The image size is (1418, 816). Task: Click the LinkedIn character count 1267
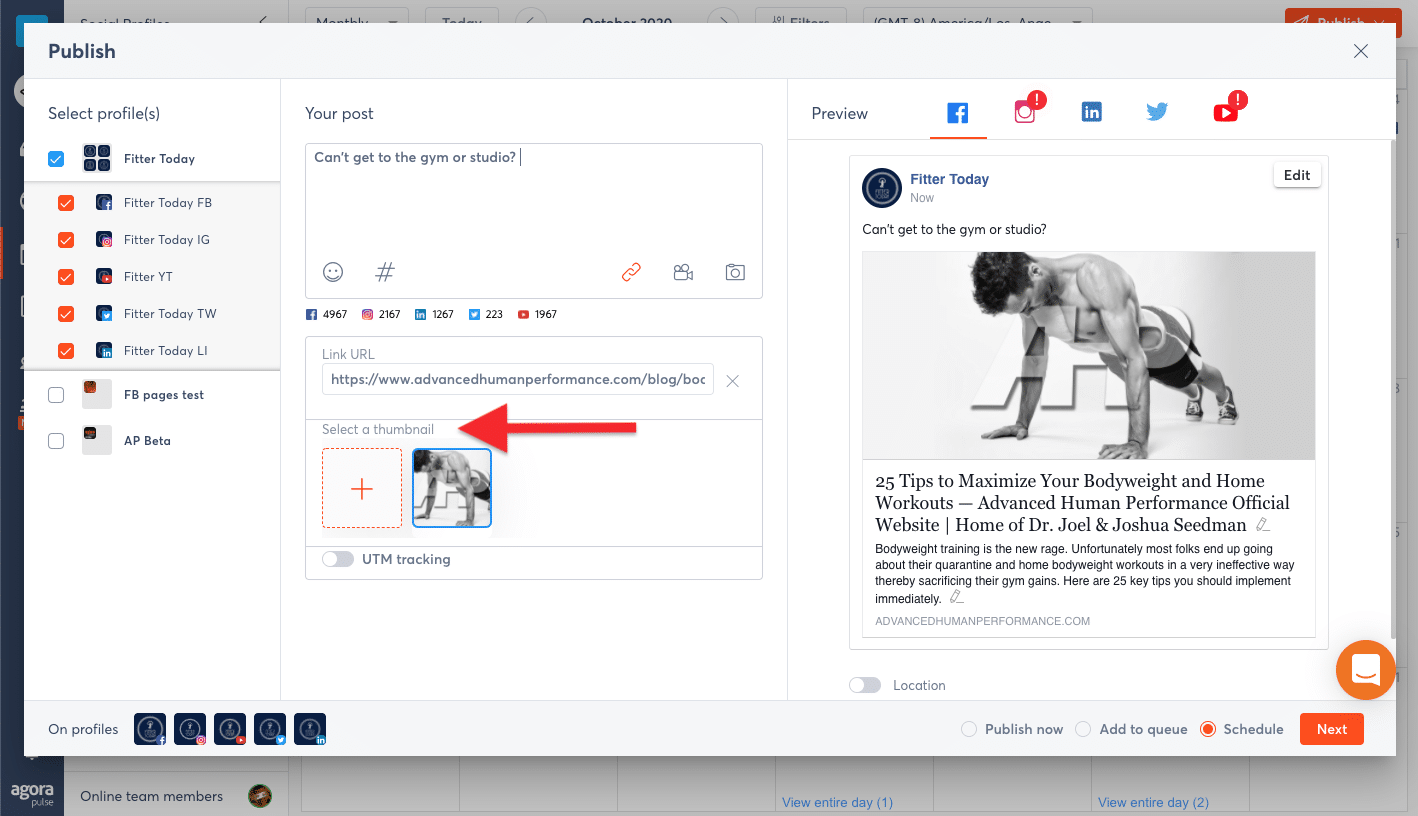click(x=442, y=314)
